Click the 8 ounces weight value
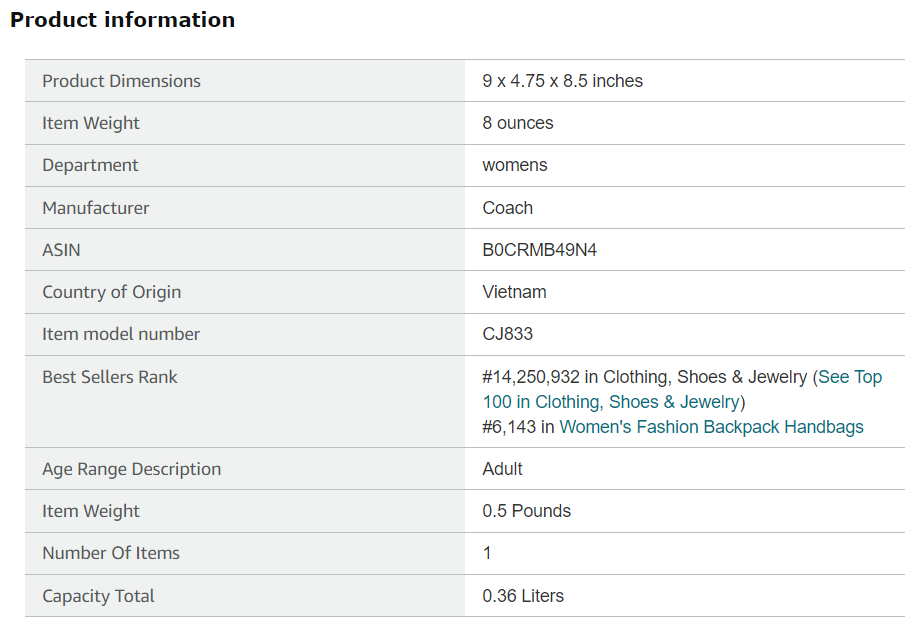922x622 pixels. (x=517, y=123)
